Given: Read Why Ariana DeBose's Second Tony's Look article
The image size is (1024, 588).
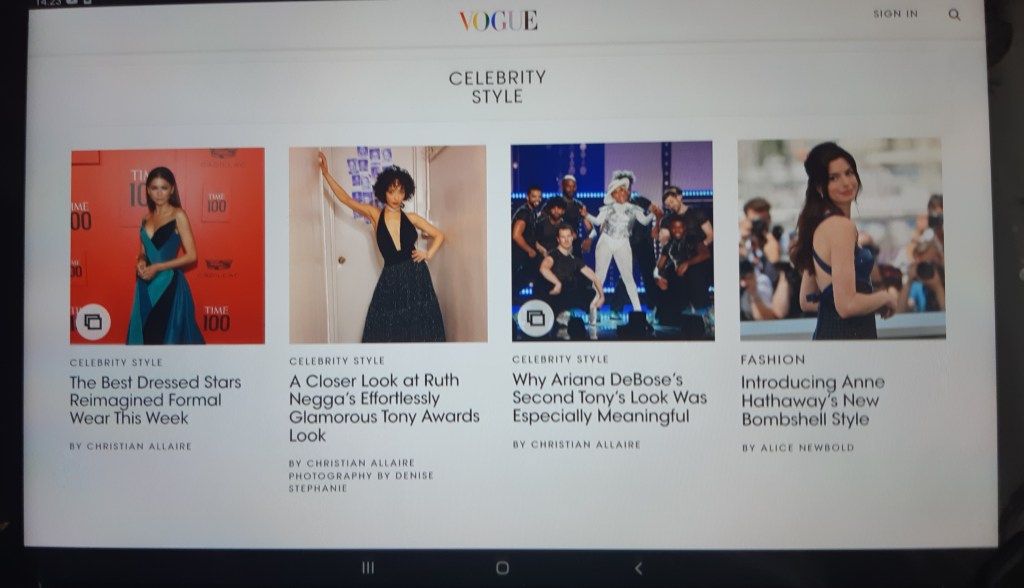Looking at the screenshot, I should point(609,397).
